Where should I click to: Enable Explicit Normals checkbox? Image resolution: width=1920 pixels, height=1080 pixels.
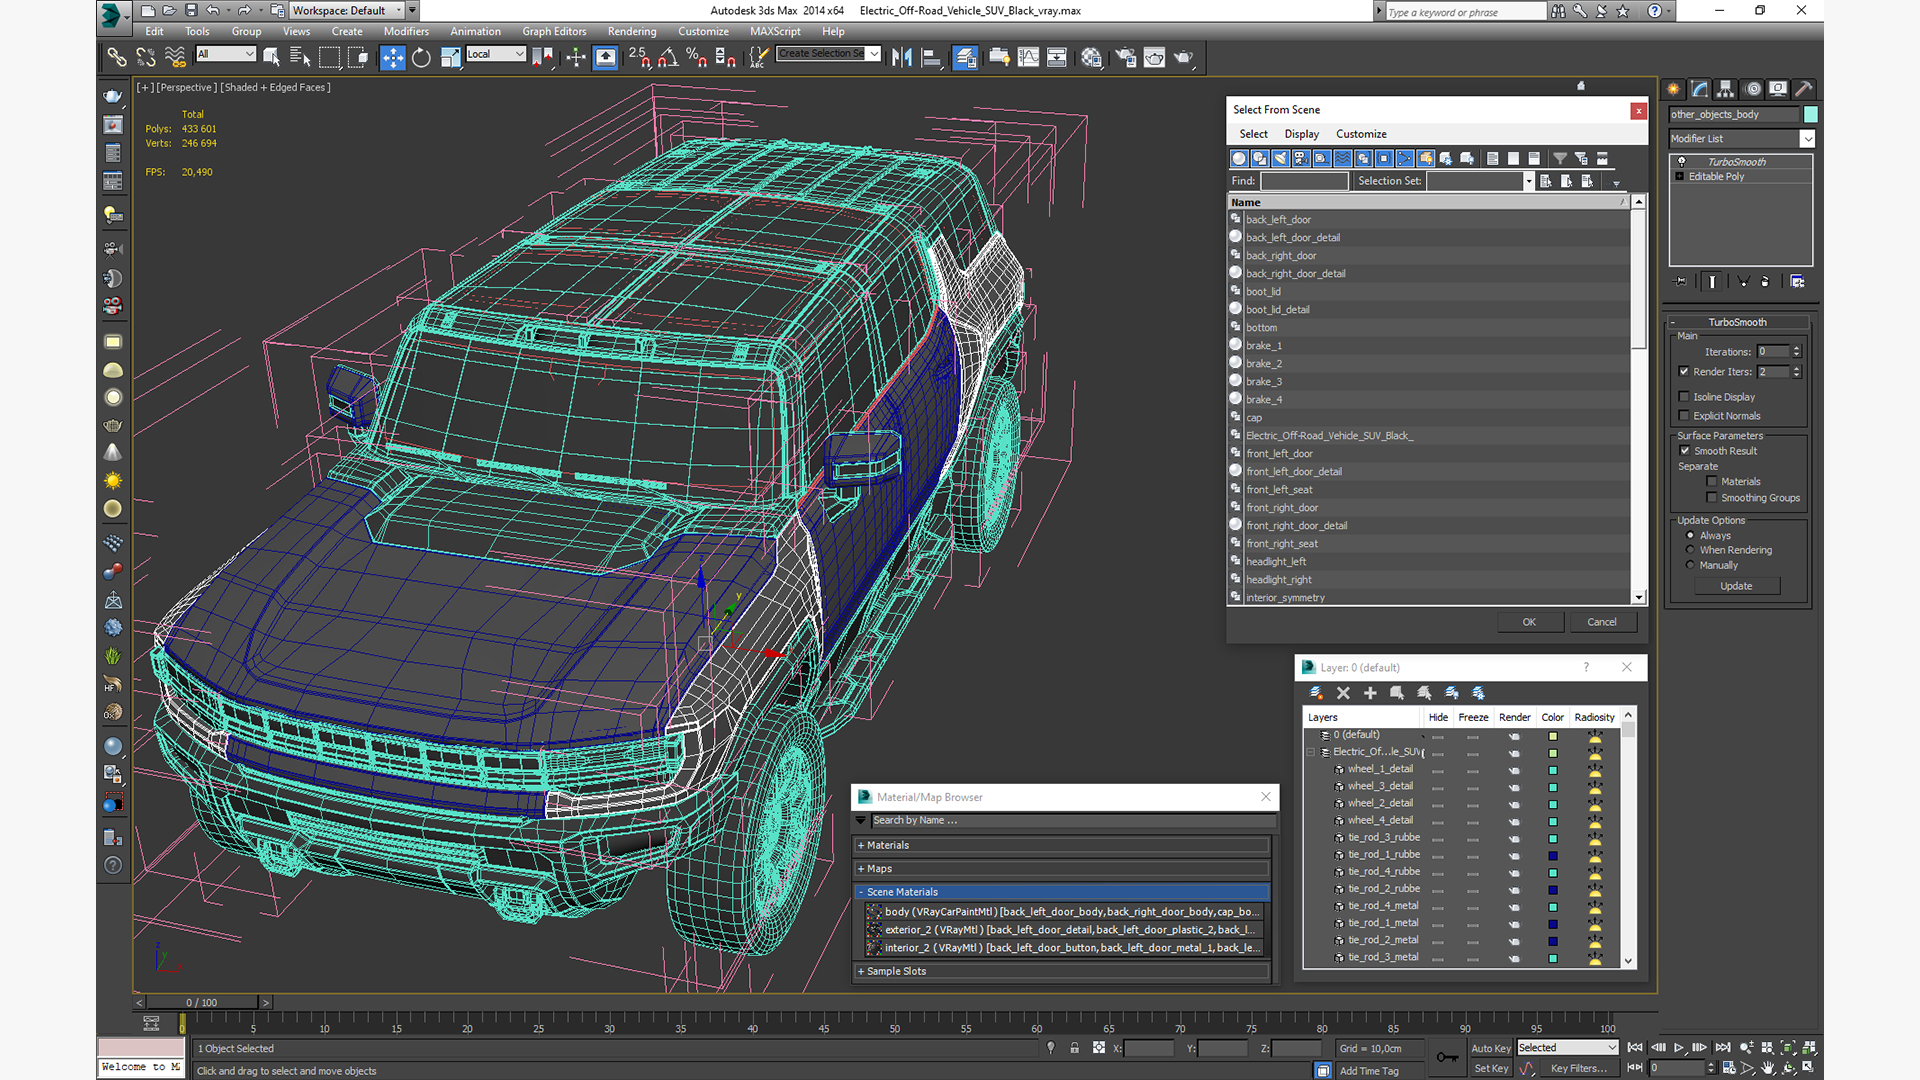[1684, 416]
